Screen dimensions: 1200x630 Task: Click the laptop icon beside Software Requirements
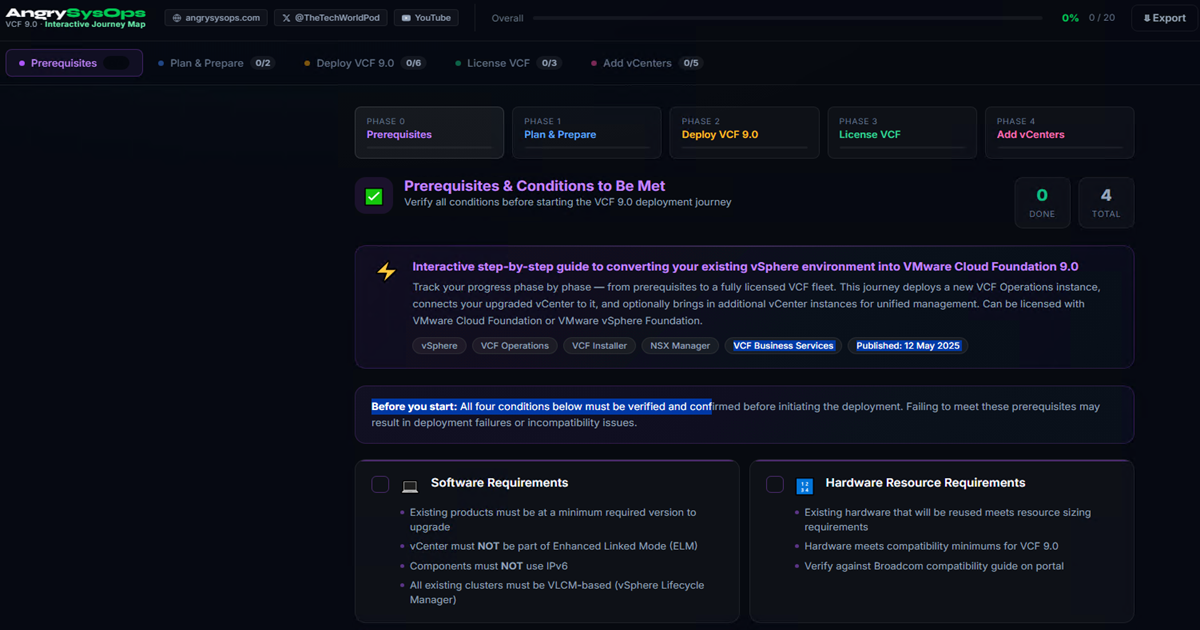(x=410, y=486)
